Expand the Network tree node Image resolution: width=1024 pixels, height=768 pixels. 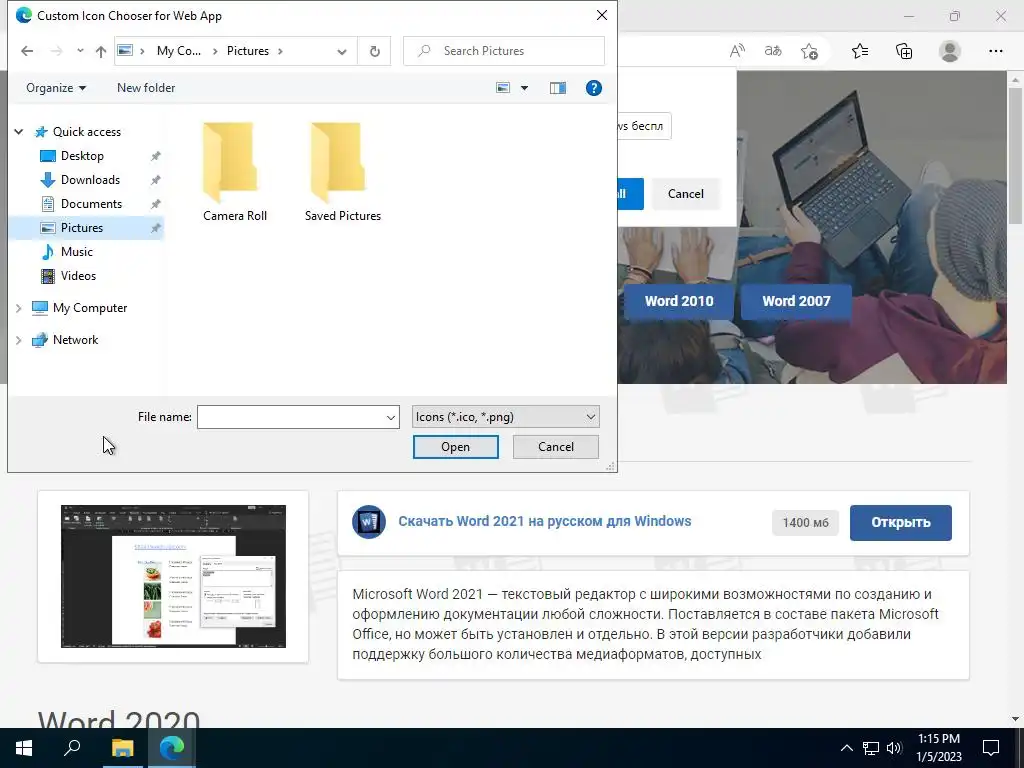click(19, 340)
